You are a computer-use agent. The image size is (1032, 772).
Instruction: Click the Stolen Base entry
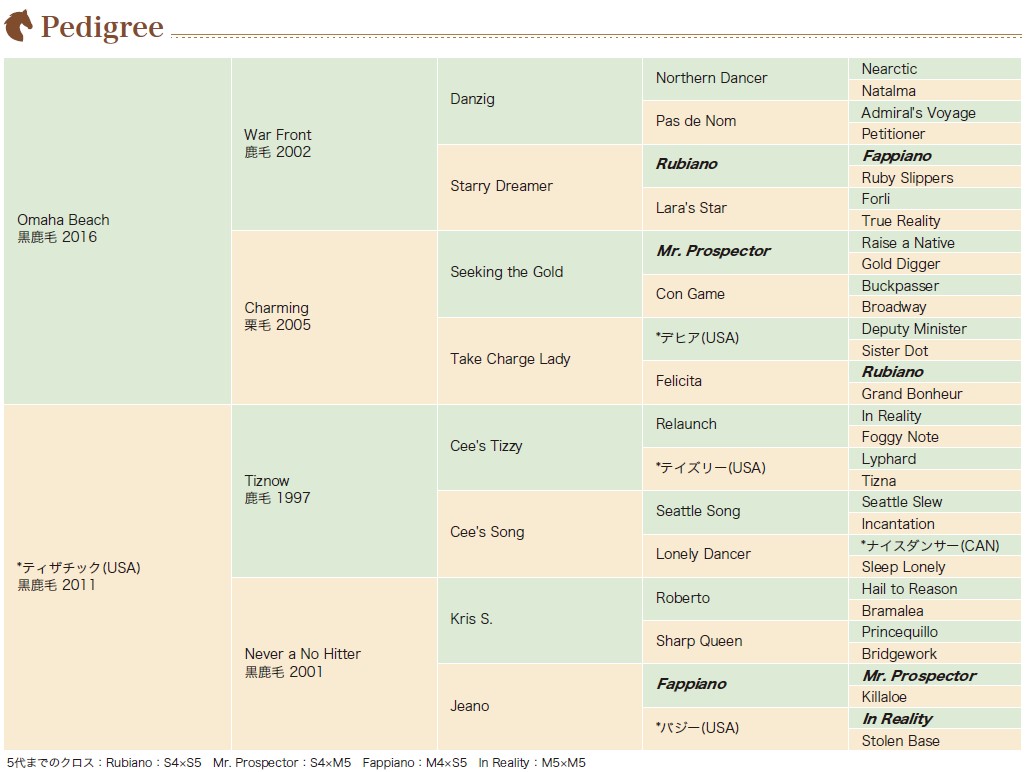pos(935,740)
